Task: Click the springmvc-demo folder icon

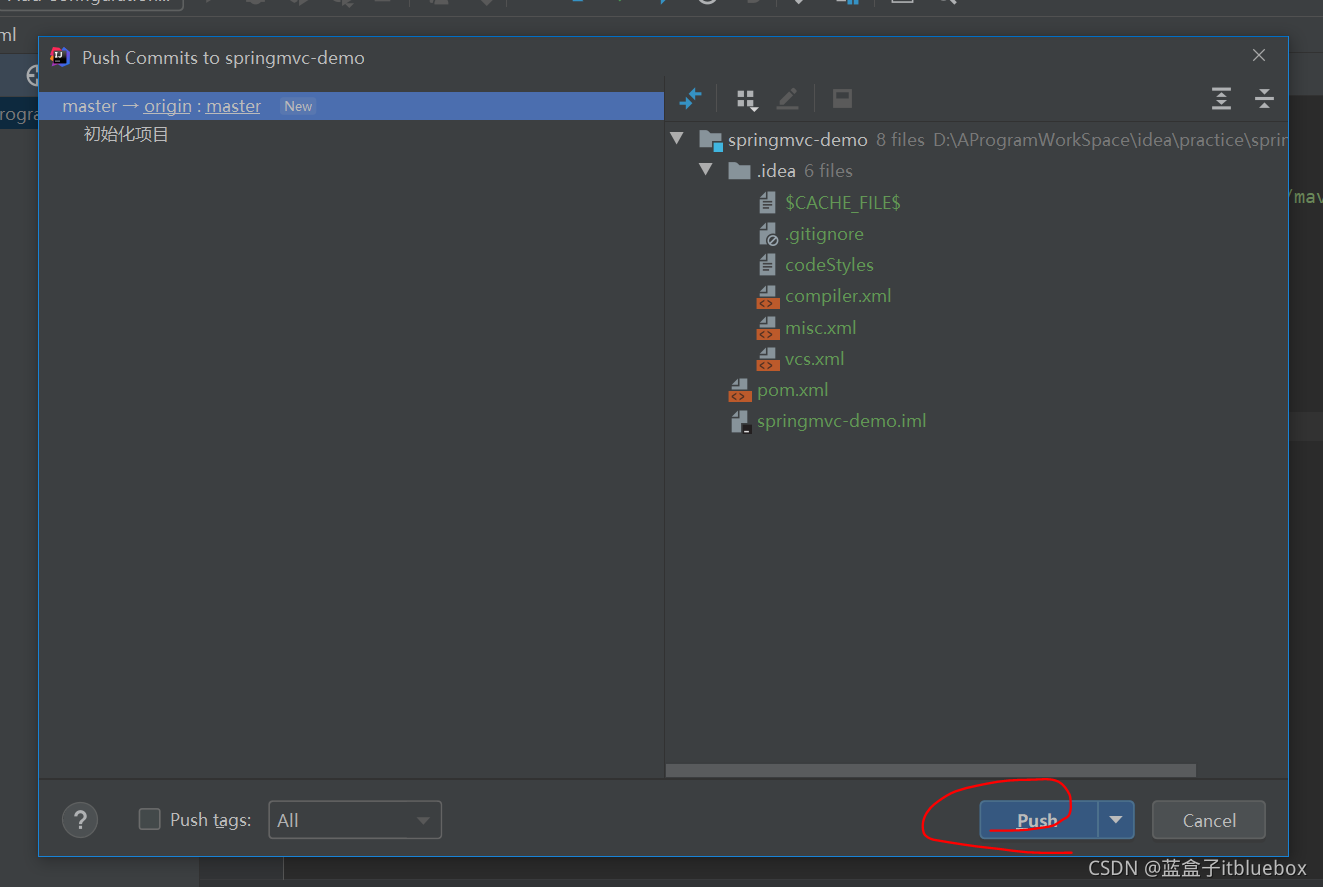Action: (711, 140)
